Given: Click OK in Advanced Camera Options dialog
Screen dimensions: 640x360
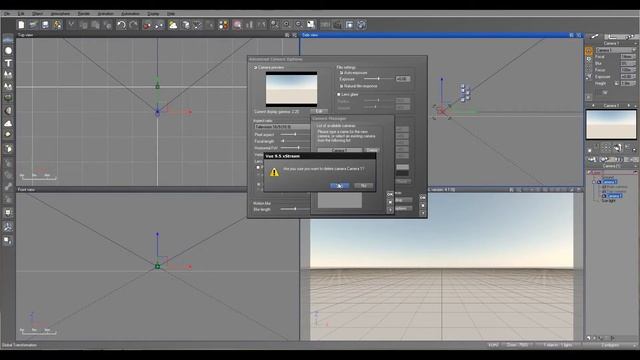Looking at the screenshot, I should pos(422,198).
